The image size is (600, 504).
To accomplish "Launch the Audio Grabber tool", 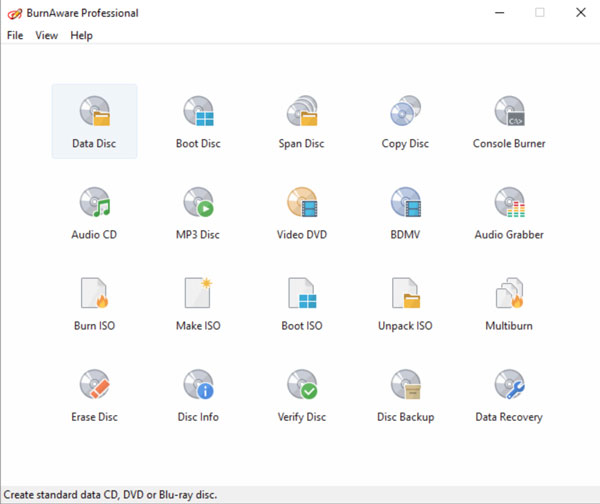I will click(x=509, y=212).
